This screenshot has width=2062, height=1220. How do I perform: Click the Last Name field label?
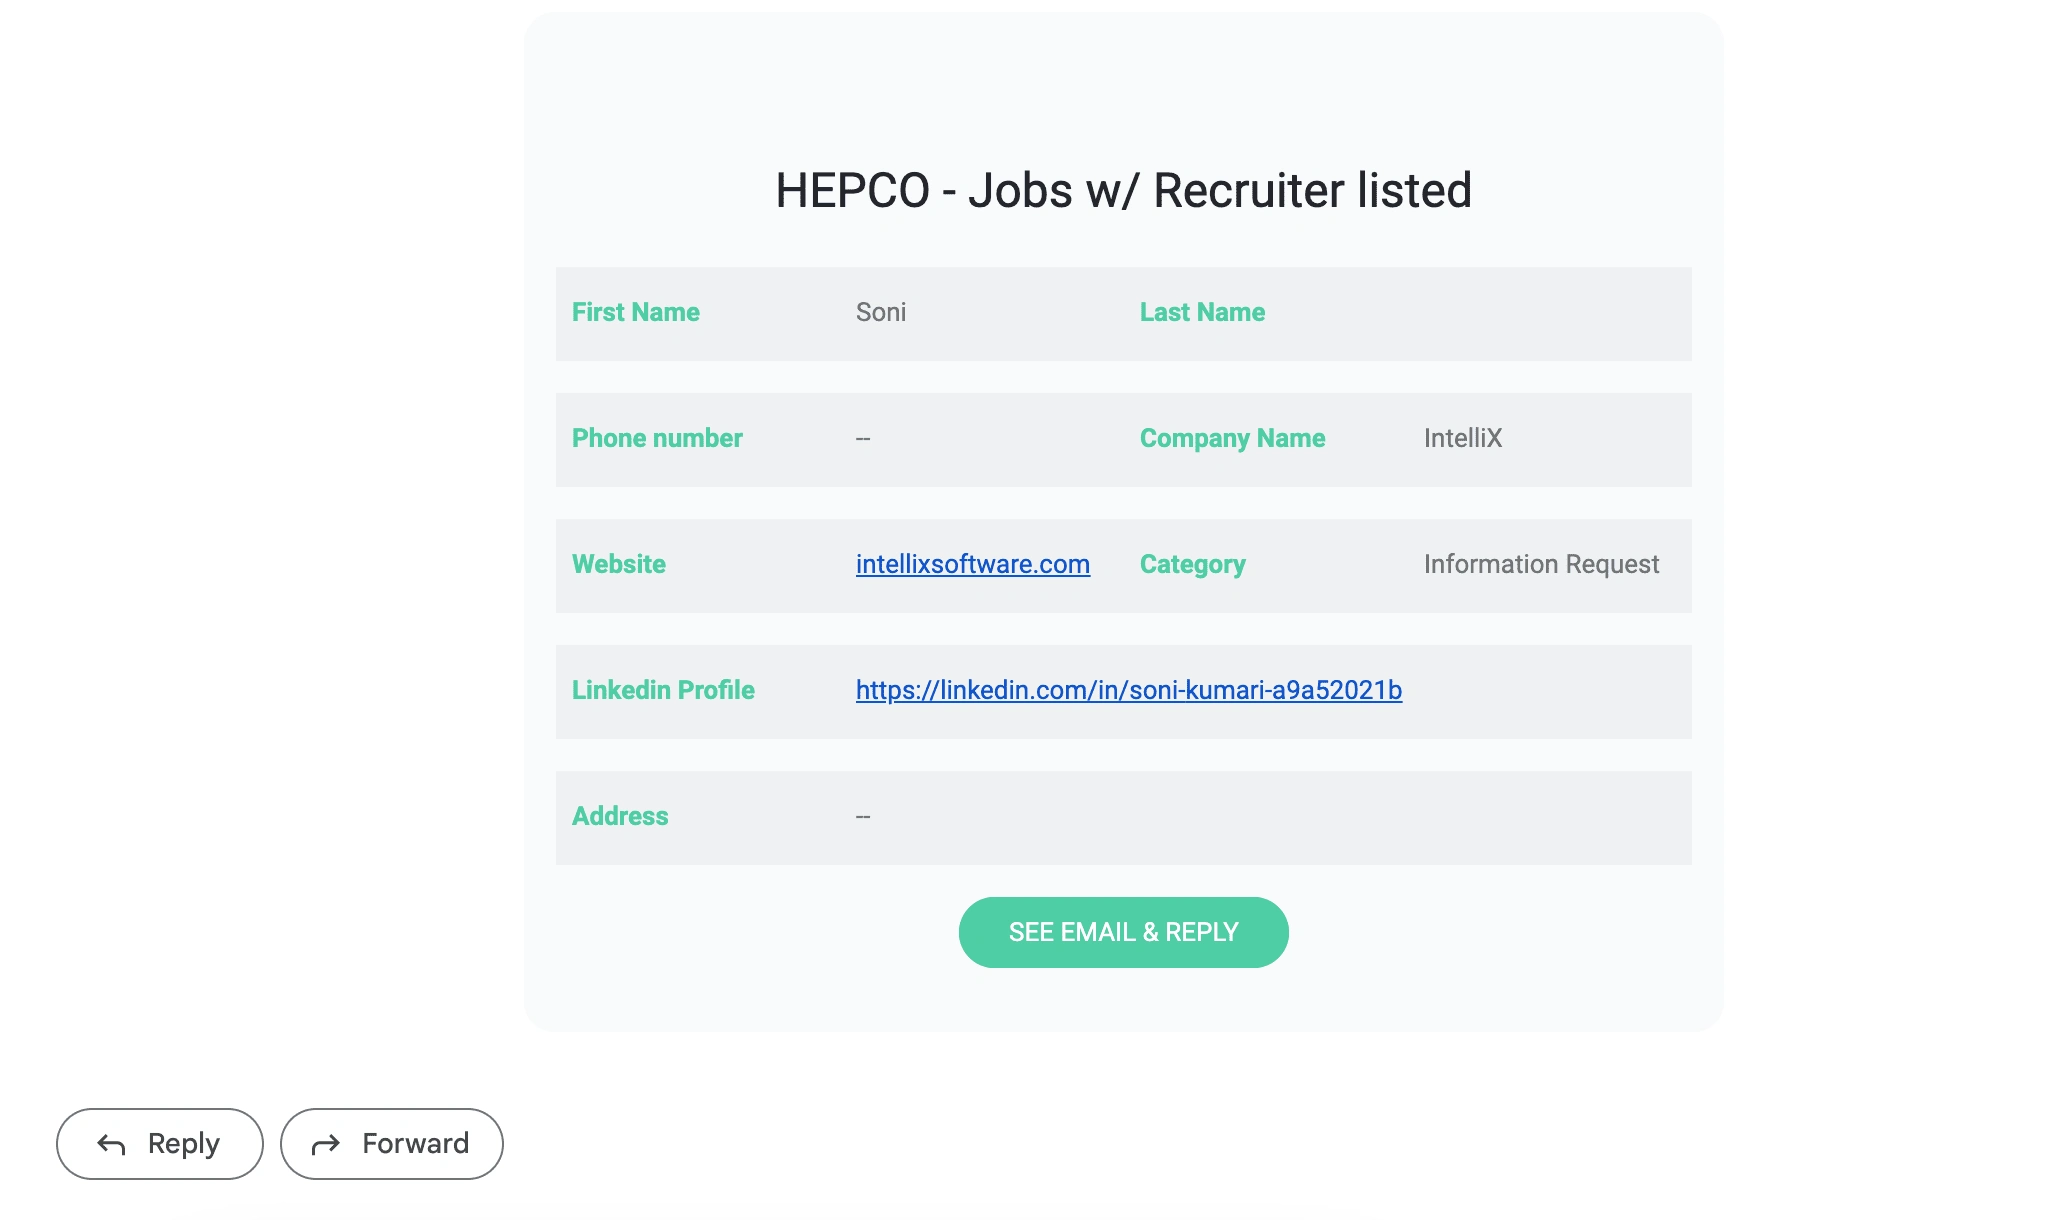point(1202,312)
